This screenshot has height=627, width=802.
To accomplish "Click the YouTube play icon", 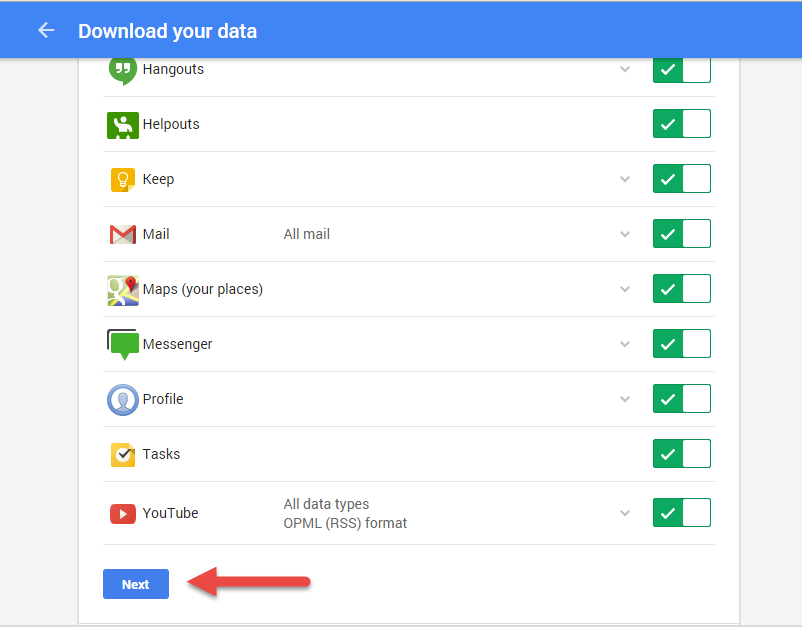I will [x=122, y=514].
